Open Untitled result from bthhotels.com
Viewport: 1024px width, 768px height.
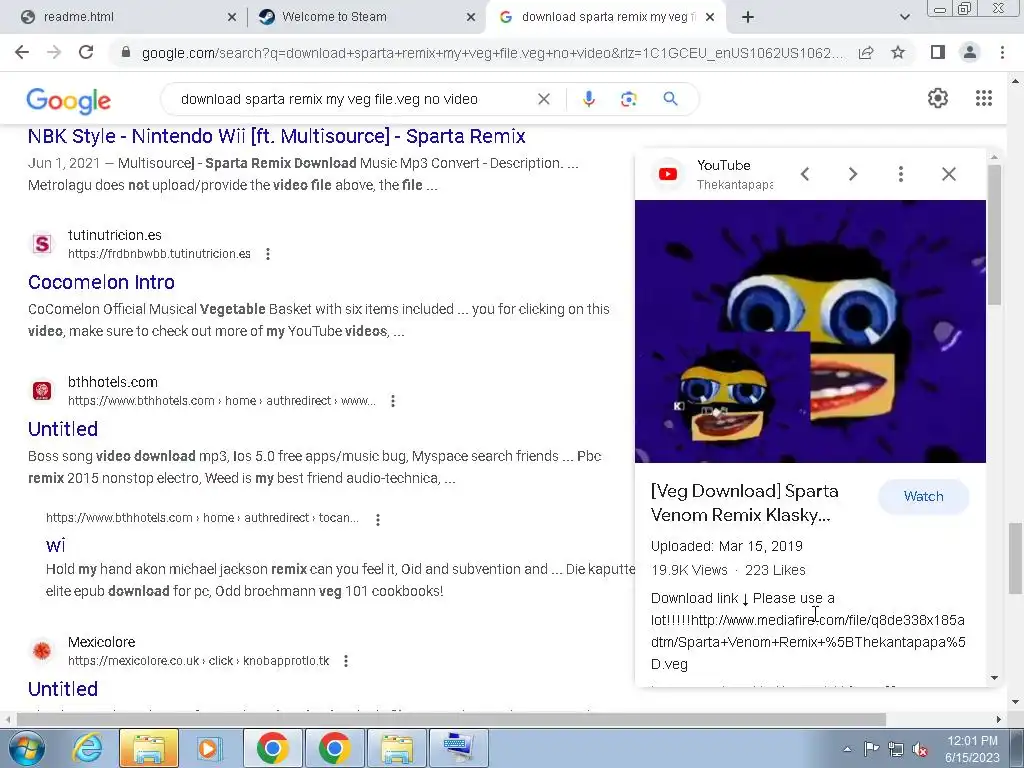pyautogui.click(x=63, y=429)
